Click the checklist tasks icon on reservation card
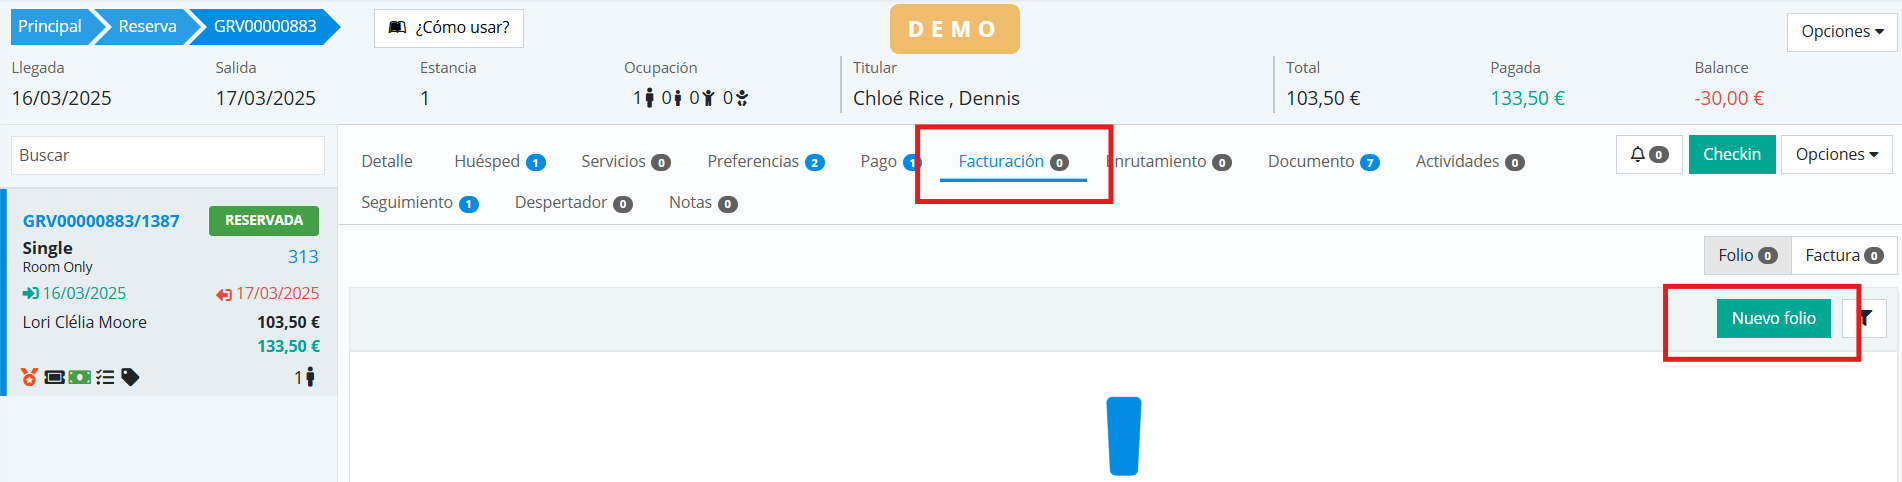Image resolution: width=1902 pixels, height=482 pixels. 105,377
